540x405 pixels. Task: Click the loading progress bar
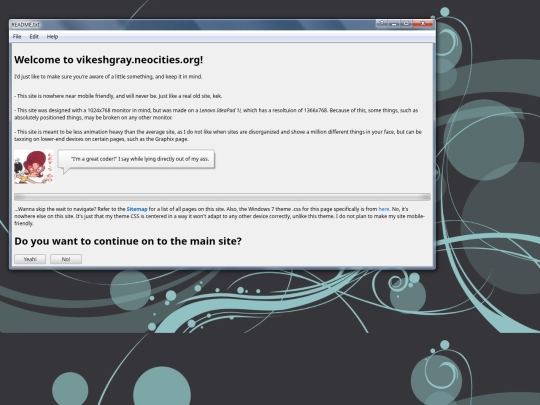pyautogui.click(x=222, y=197)
